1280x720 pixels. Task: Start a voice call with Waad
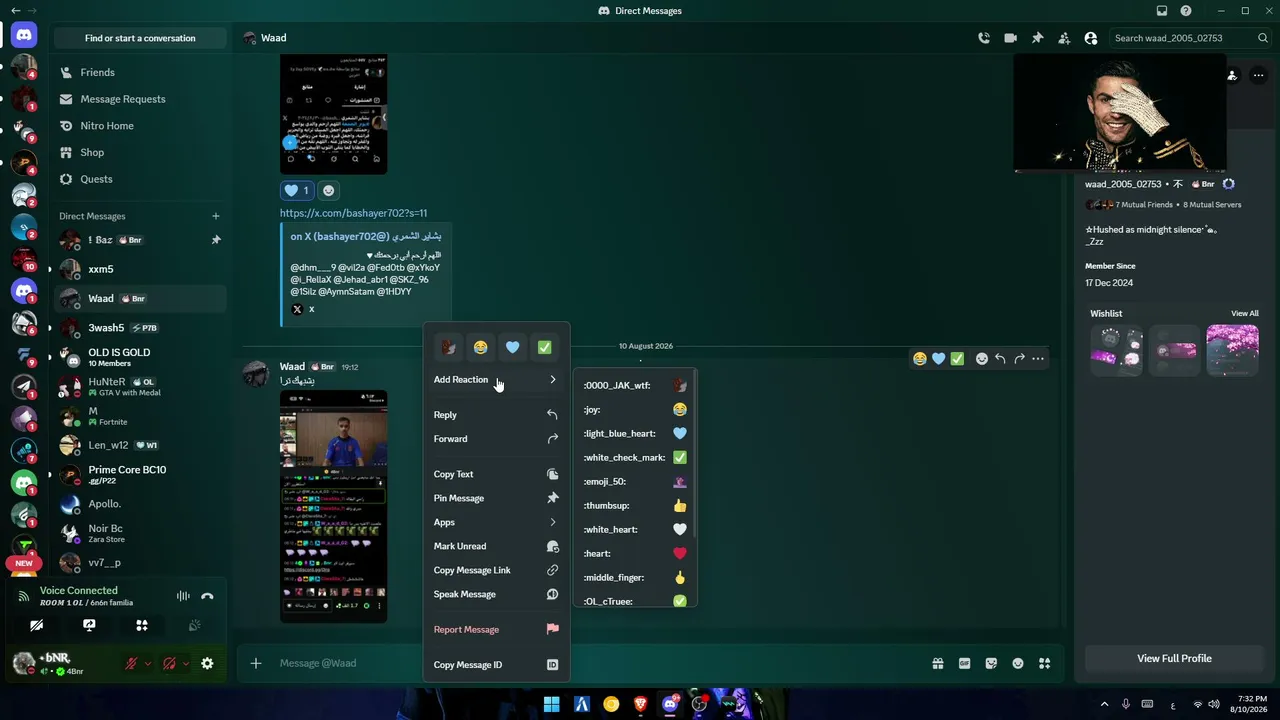point(984,38)
